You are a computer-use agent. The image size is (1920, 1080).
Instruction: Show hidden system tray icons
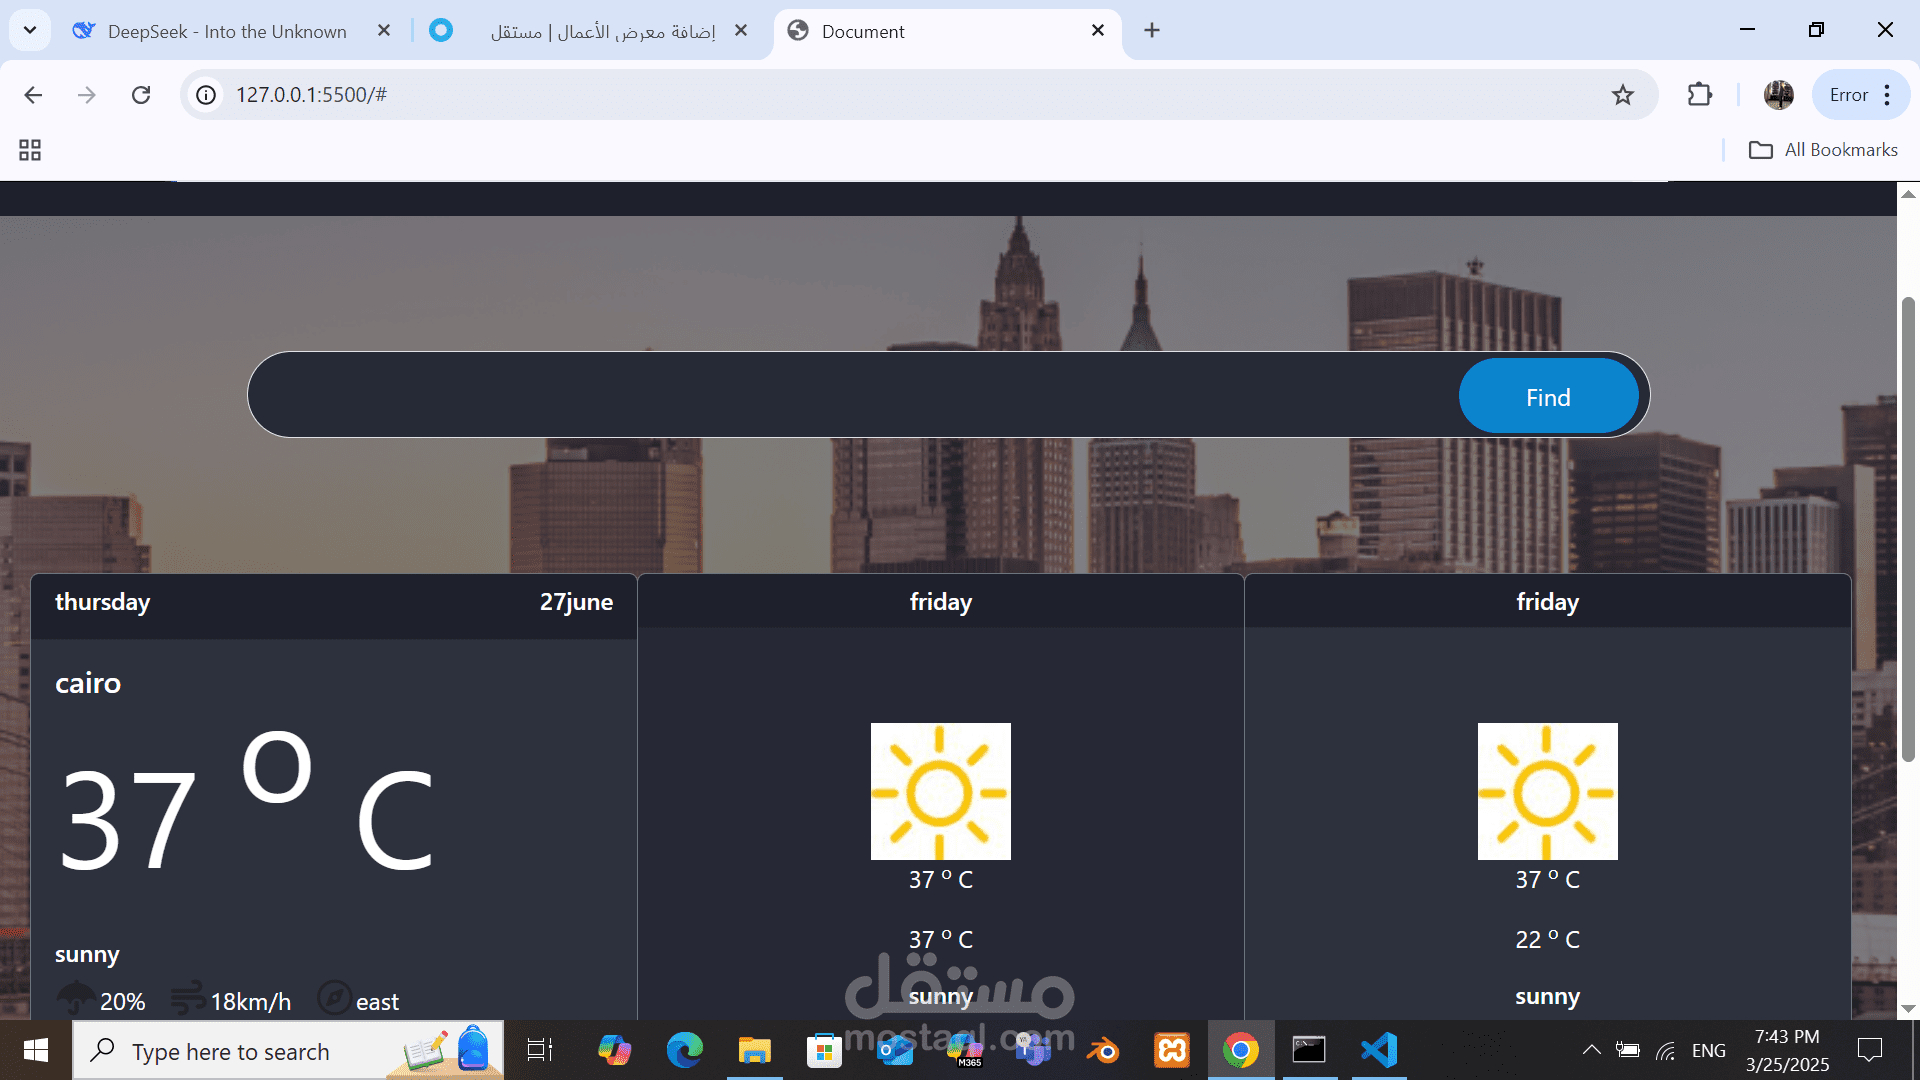point(1591,1050)
